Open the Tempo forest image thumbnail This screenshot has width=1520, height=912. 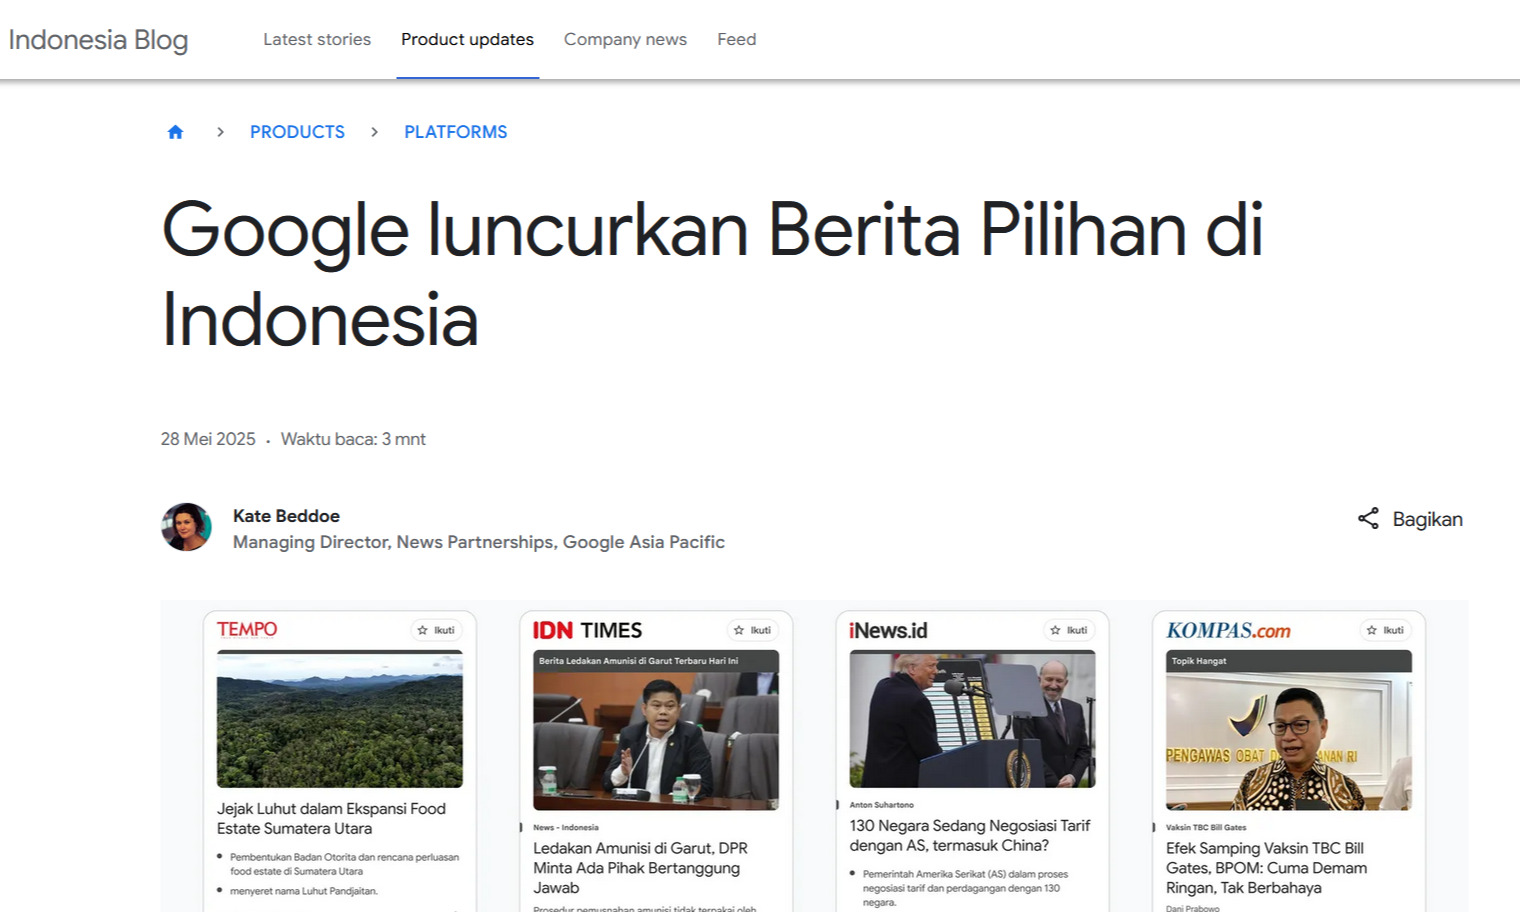click(340, 719)
